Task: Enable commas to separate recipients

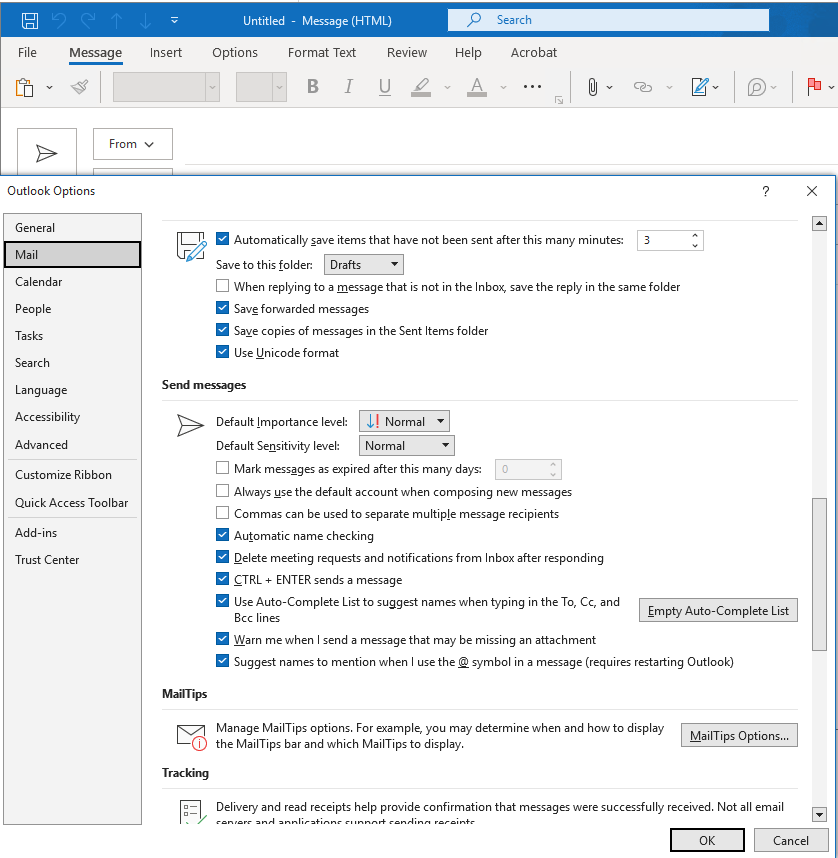Action: [x=222, y=513]
